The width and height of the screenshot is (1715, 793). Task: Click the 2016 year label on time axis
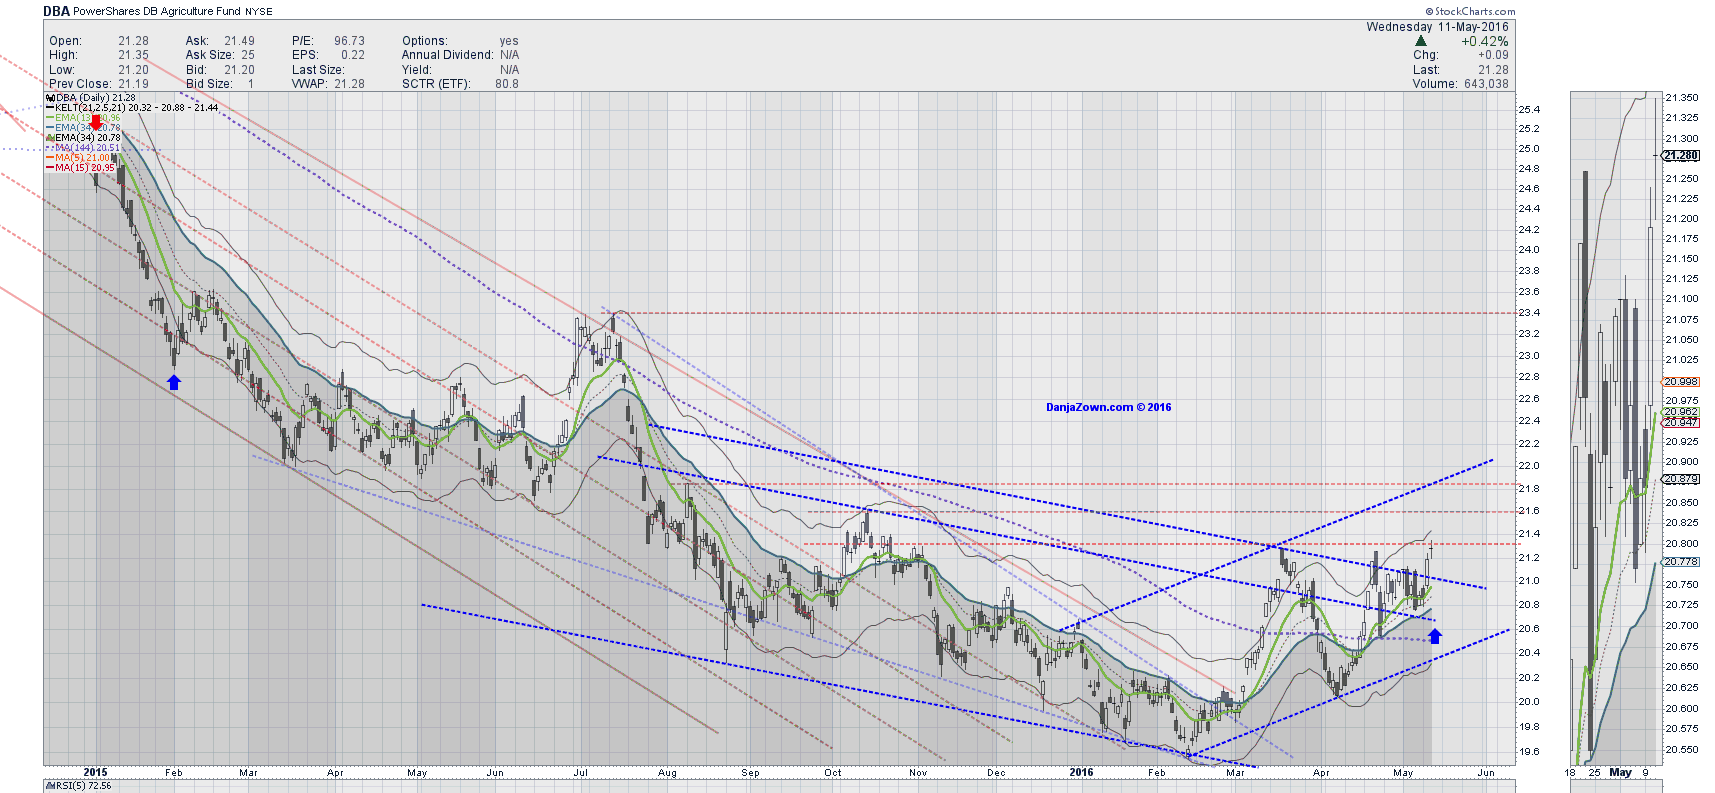[1081, 772]
